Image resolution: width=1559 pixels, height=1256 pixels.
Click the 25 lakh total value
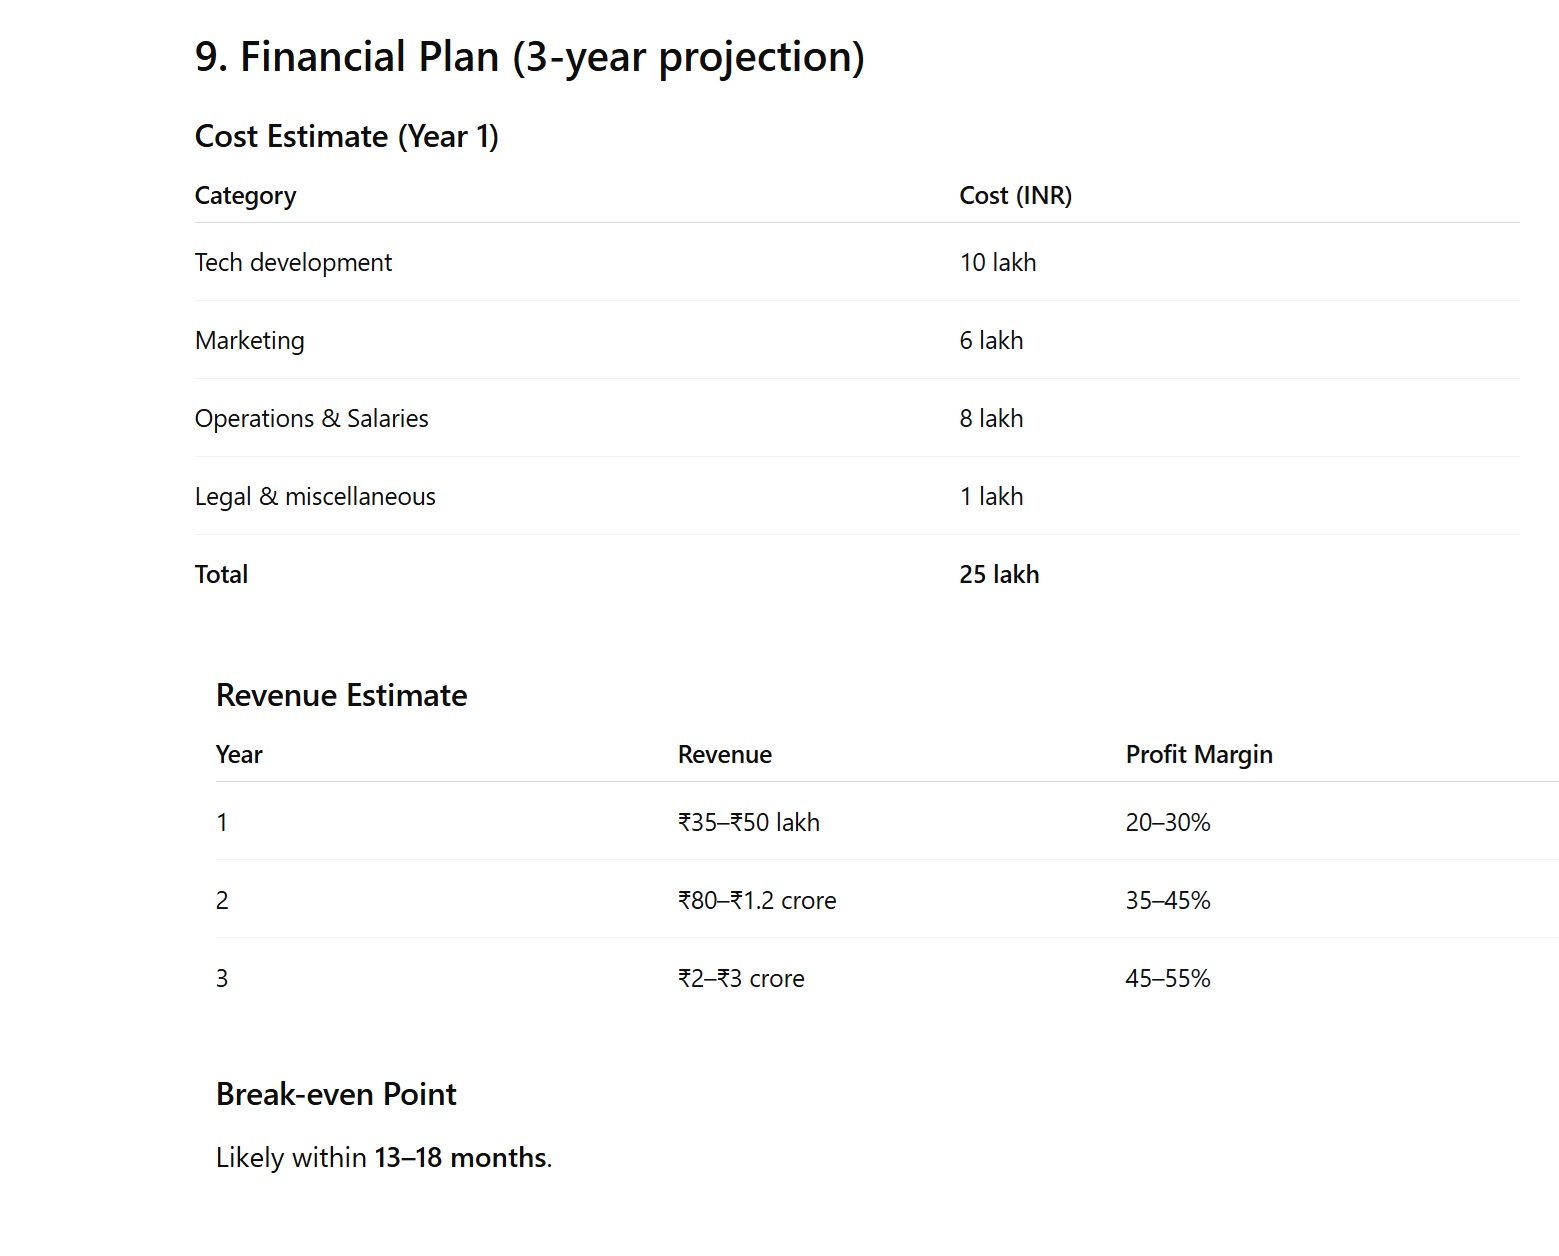point(999,574)
